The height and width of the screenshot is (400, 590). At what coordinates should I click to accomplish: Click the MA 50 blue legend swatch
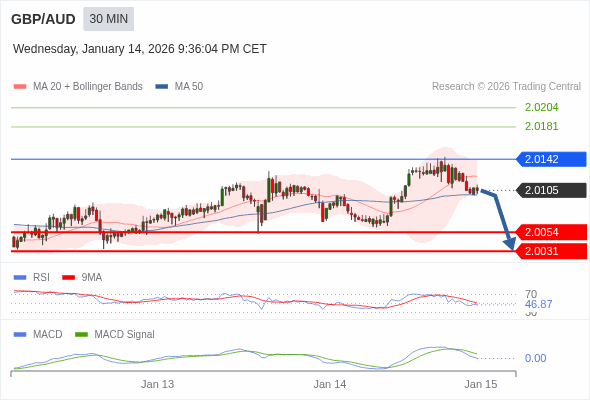162,87
